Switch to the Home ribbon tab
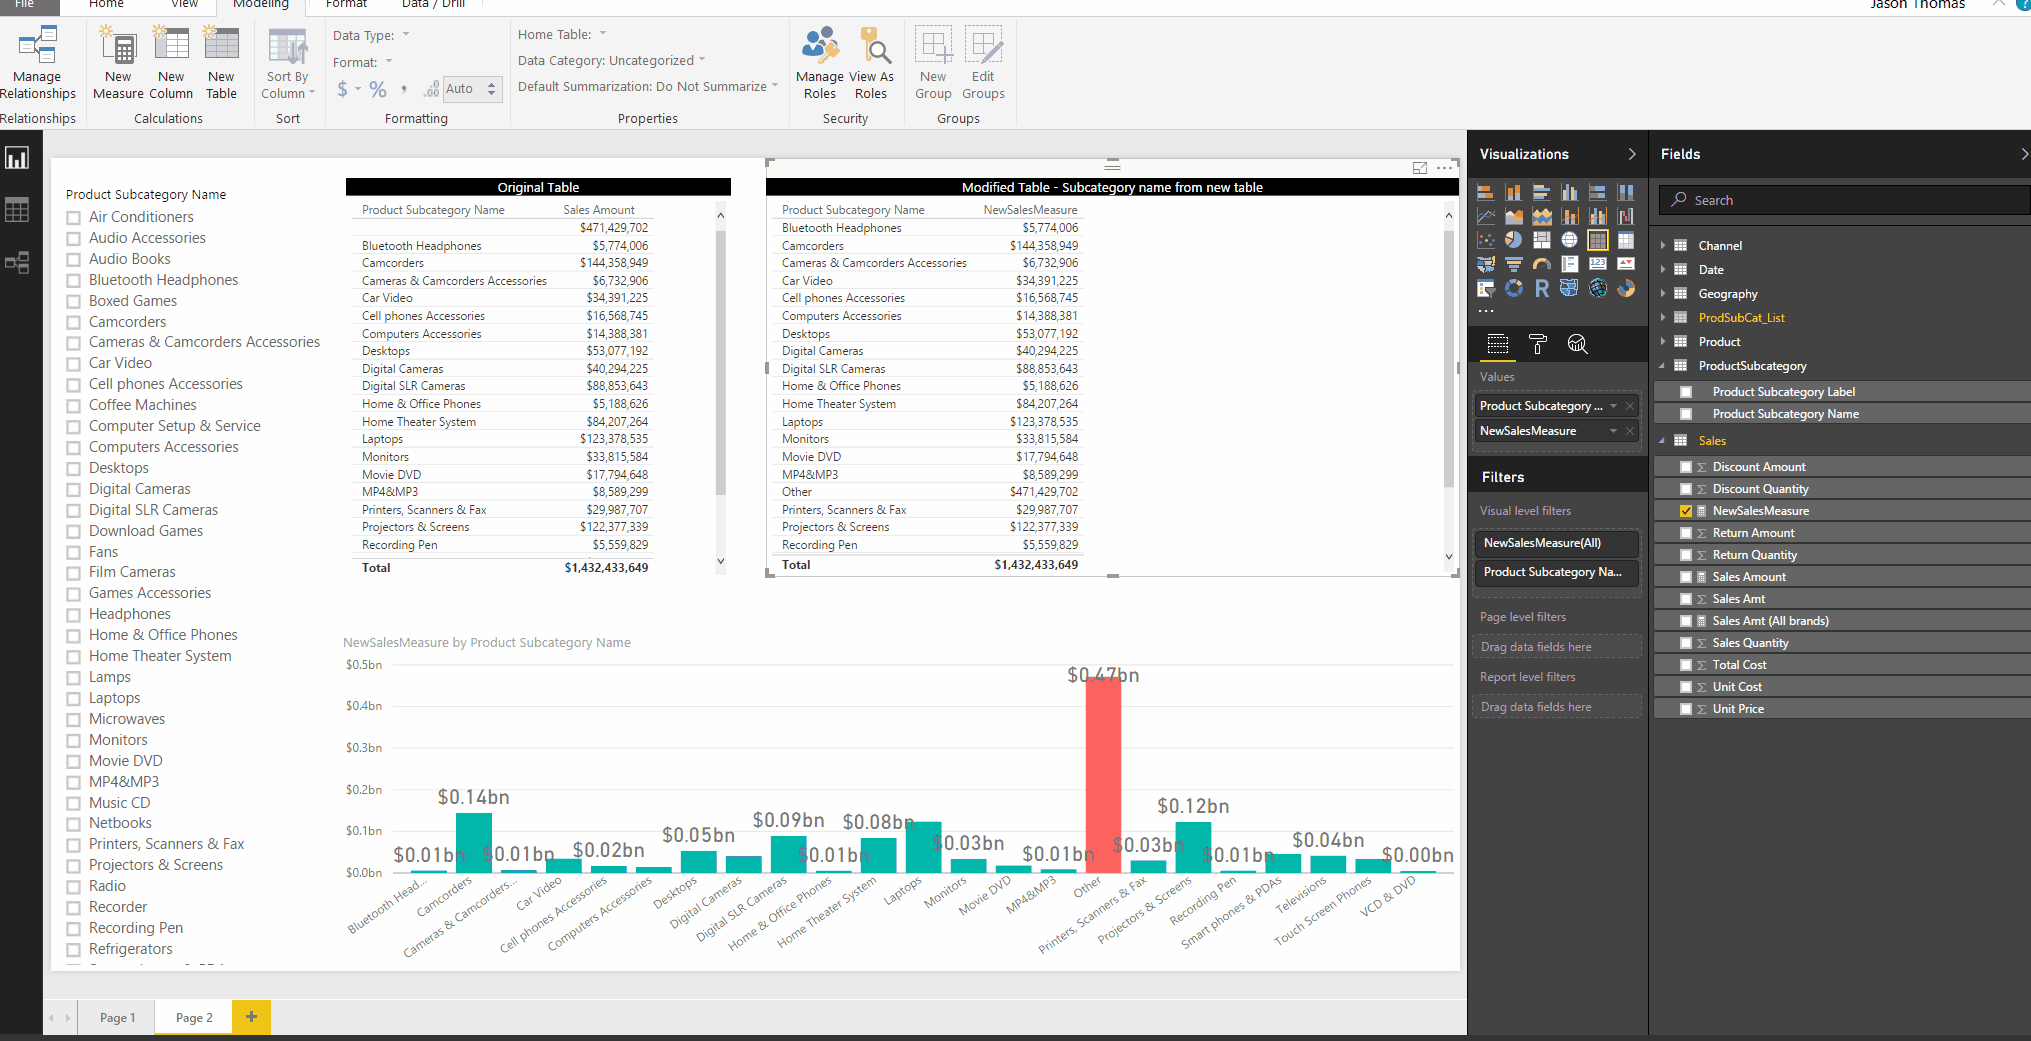This screenshot has height=1041, width=2031. pos(106,5)
